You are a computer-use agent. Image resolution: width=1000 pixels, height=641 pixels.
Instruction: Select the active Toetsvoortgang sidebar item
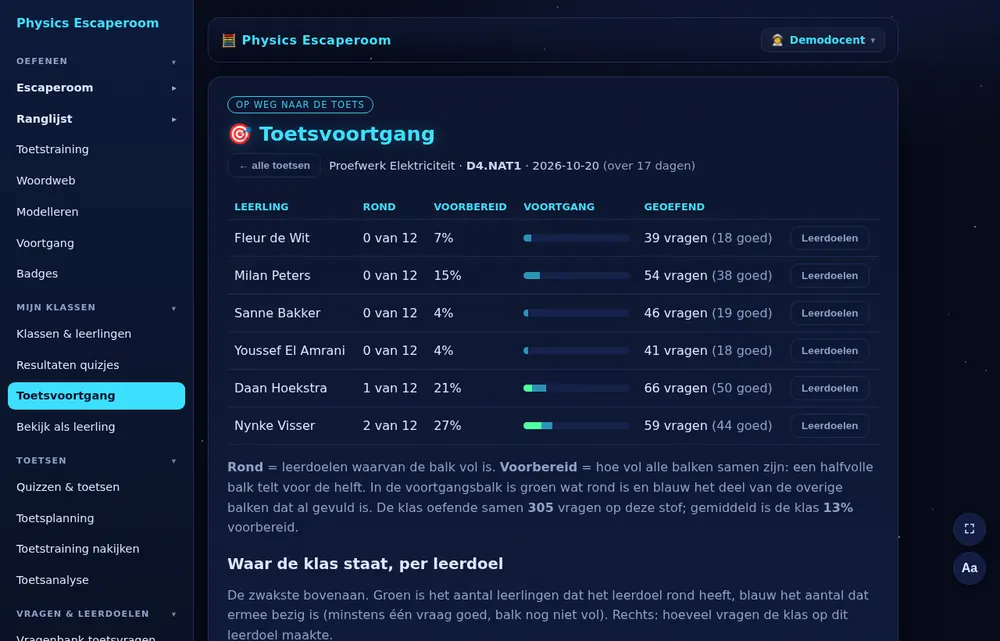pos(96,395)
